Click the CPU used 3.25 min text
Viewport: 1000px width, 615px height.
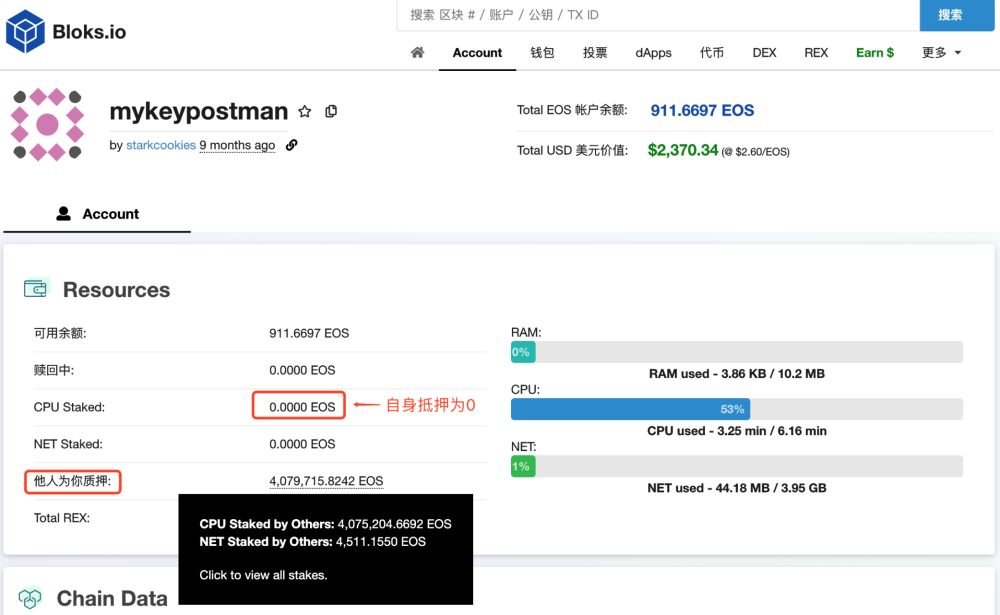pyautogui.click(x=737, y=431)
